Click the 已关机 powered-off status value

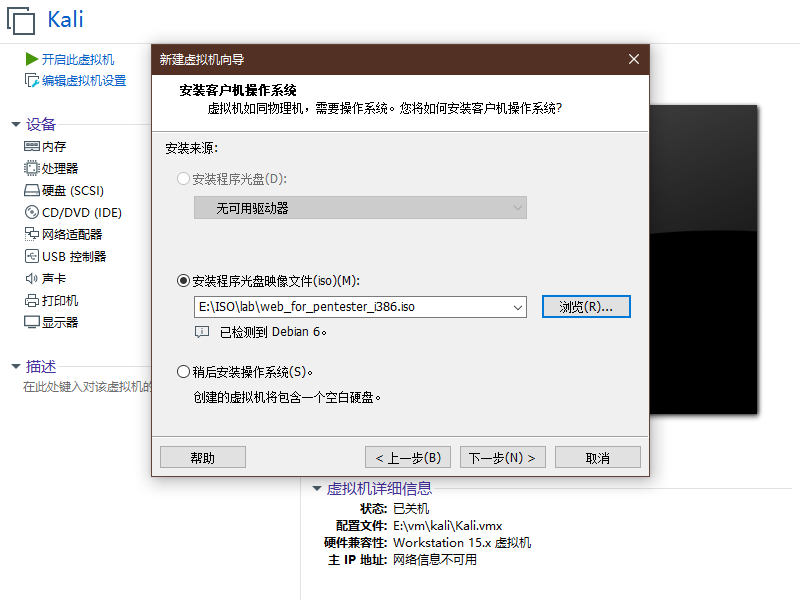point(411,509)
